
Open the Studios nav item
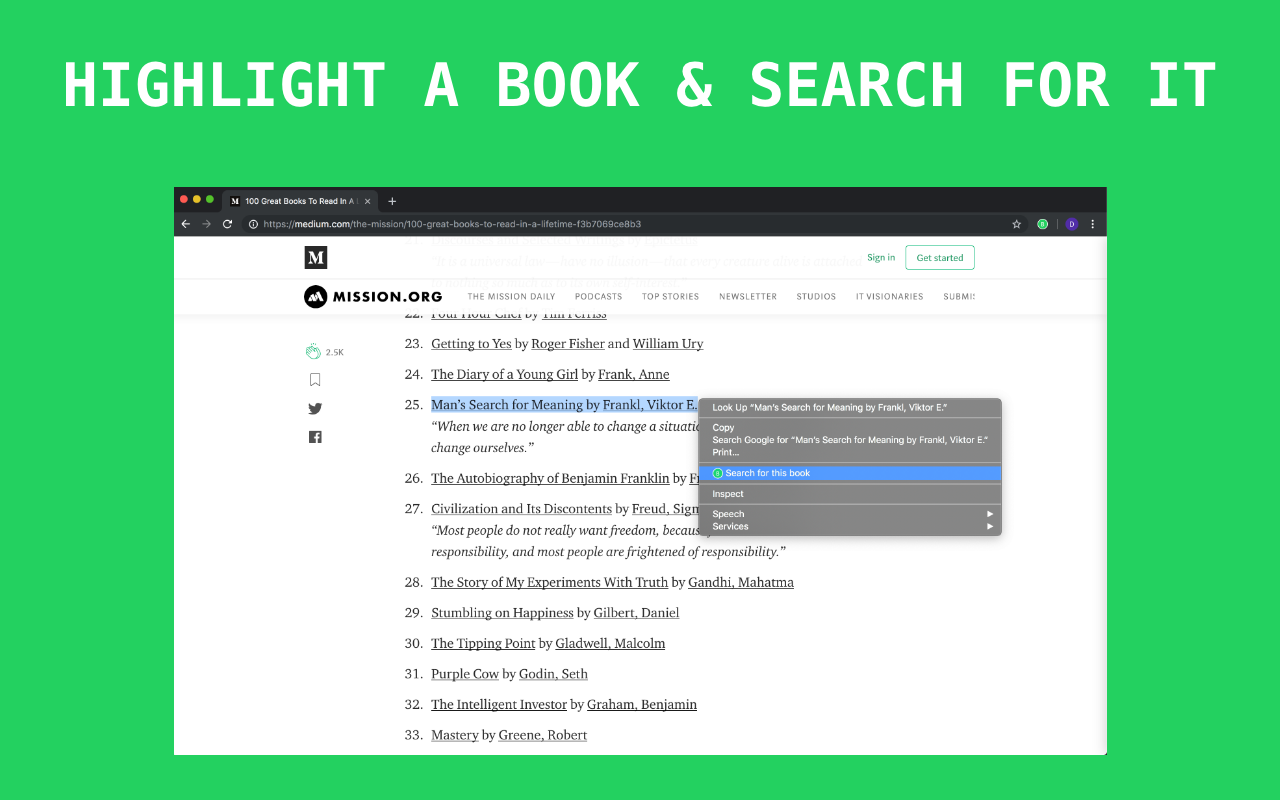pyautogui.click(x=816, y=297)
